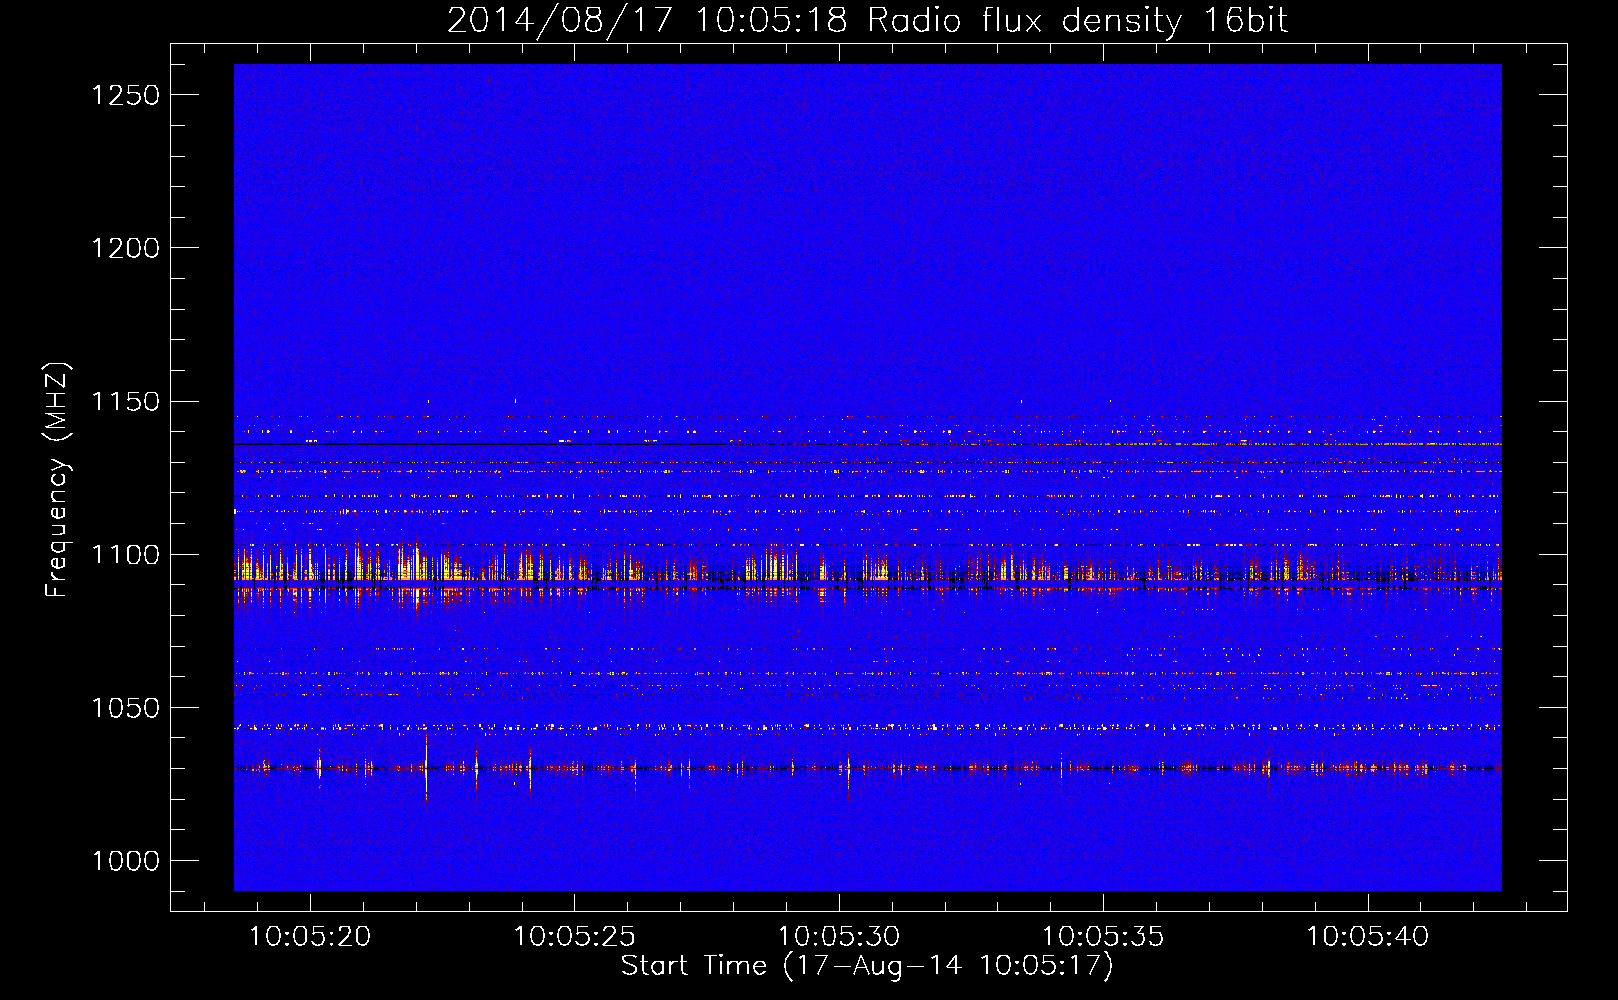The width and height of the screenshot is (1618, 1000).
Task: Click the 10:05:20 time tick label
Action: tap(310, 937)
